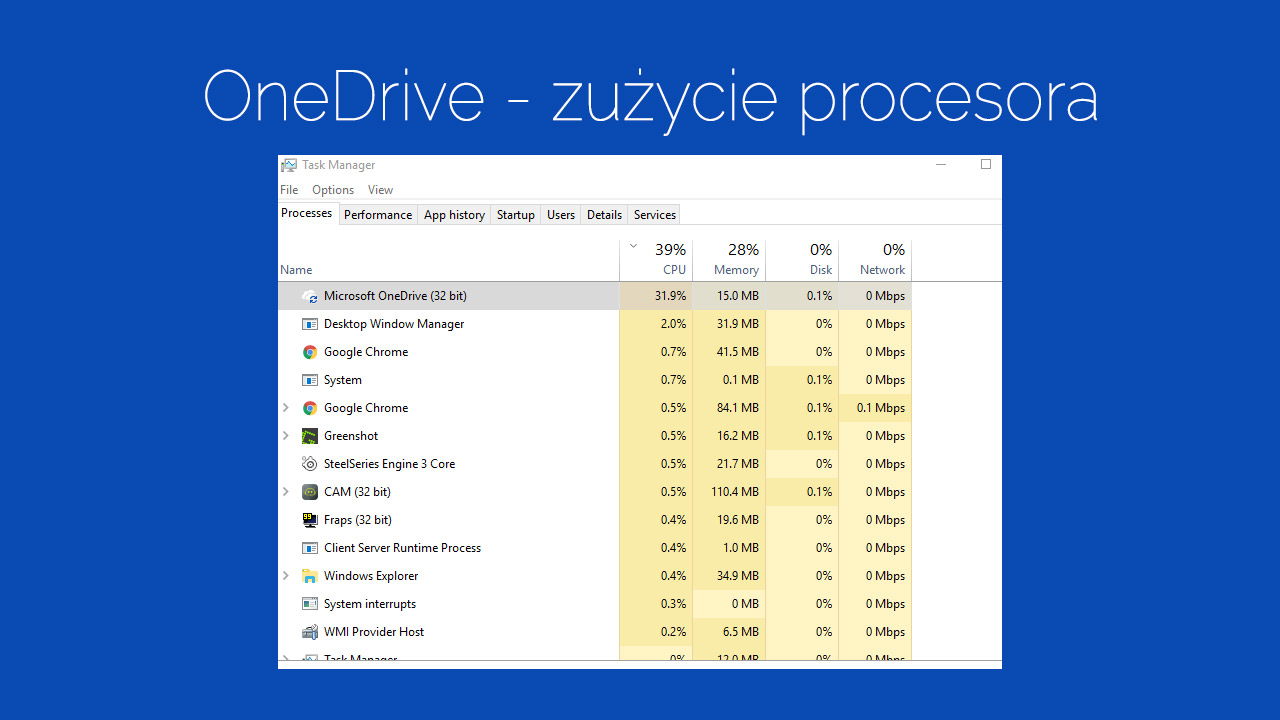The width and height of the screenshot is (1280, 720).
Task: Click the Fraps (32 bit) icon
Action: pyautogui.click(x=310, y=520)
